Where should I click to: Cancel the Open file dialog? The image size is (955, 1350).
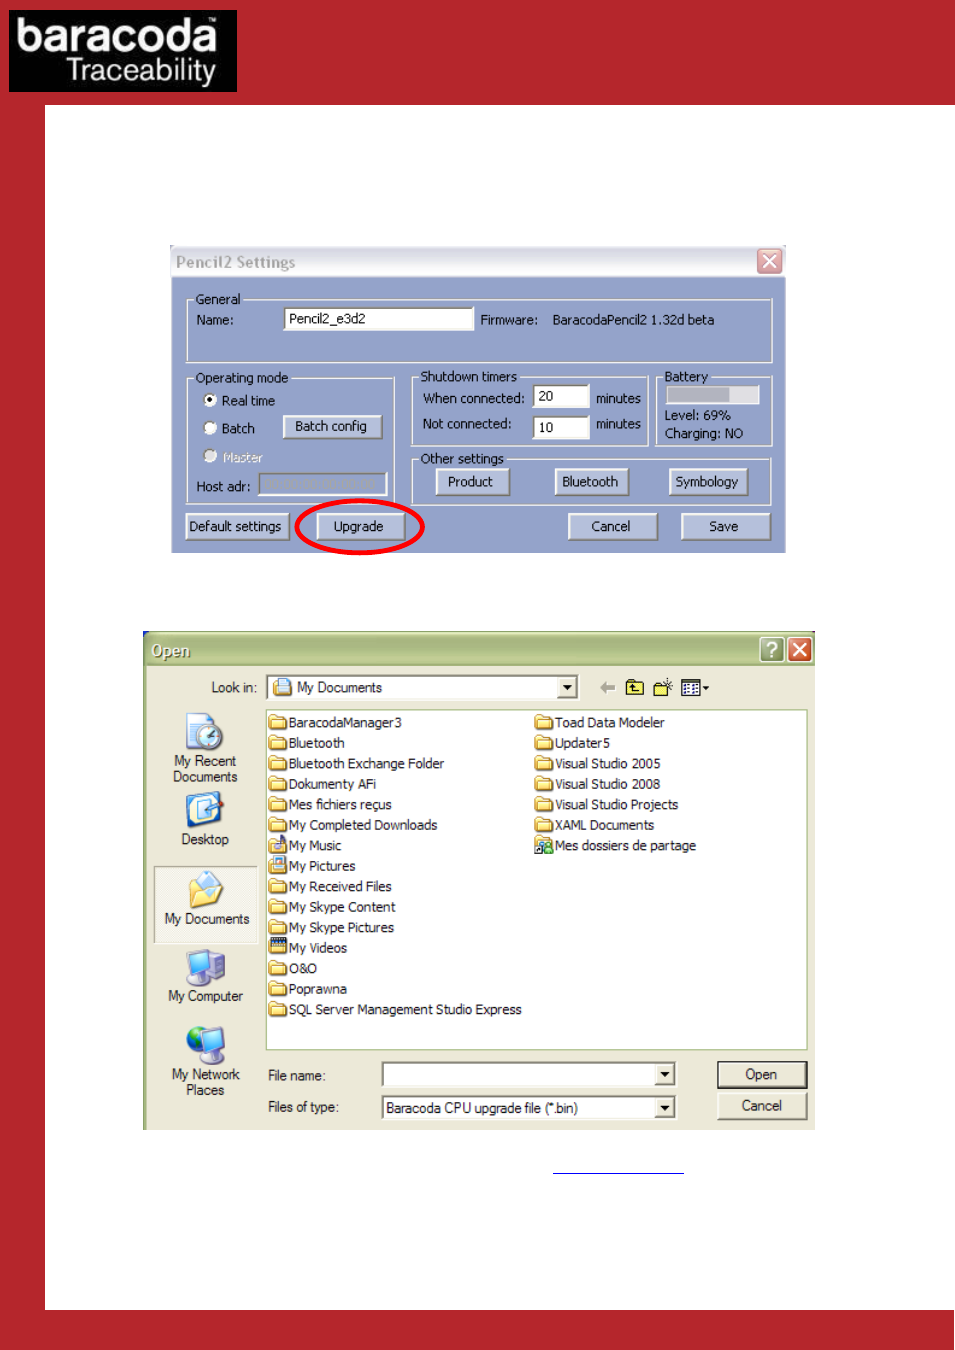click(x=762, y=1106)
